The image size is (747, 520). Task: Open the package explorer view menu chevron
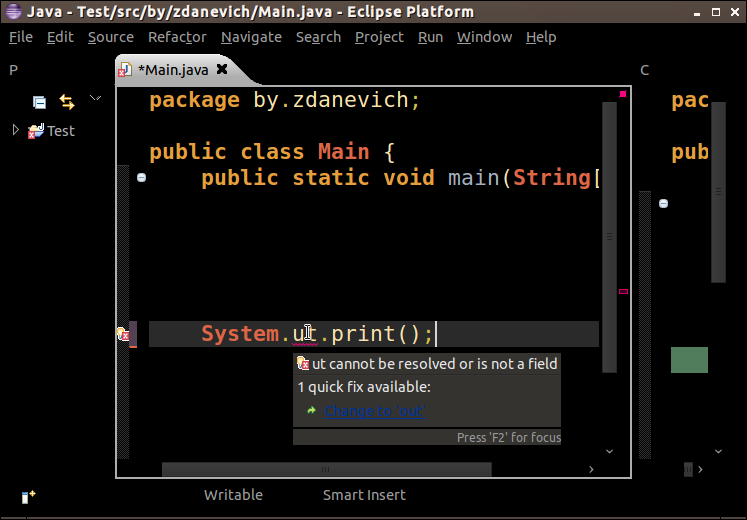click(x=95, y=99)
